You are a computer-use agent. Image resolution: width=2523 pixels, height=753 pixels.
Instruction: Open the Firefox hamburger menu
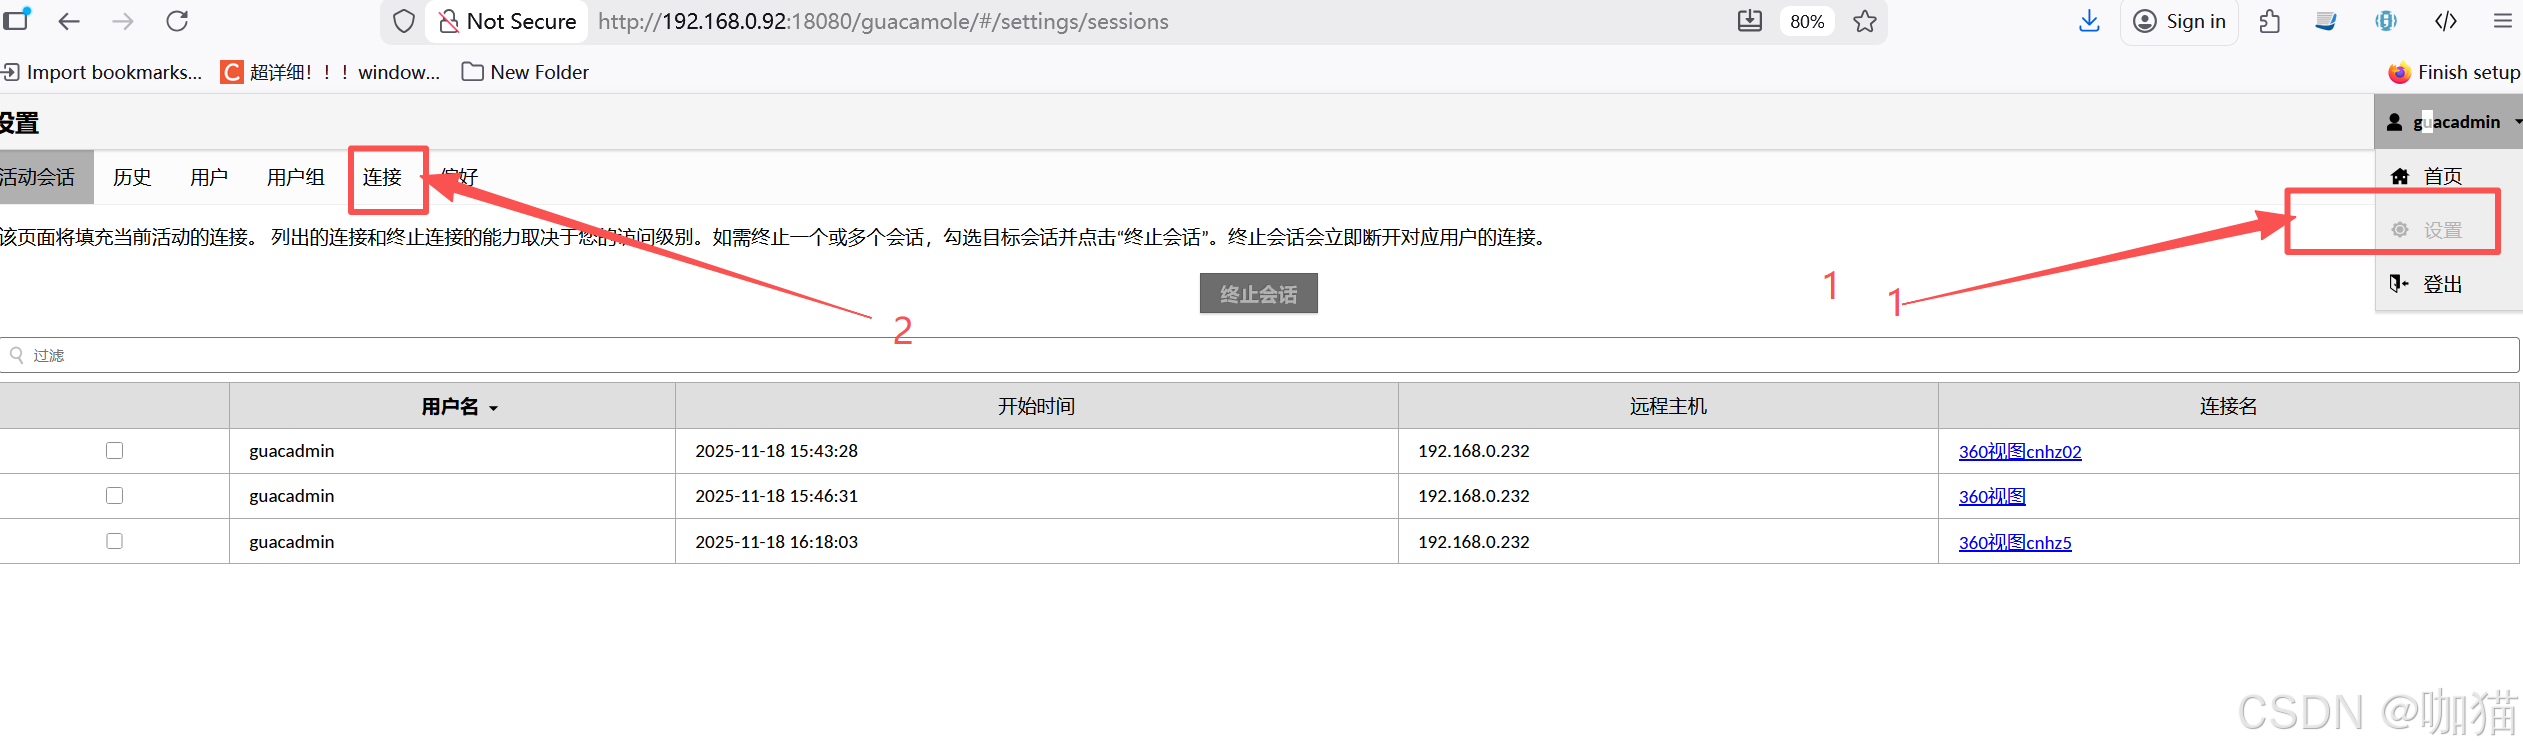coord(2503,21)
